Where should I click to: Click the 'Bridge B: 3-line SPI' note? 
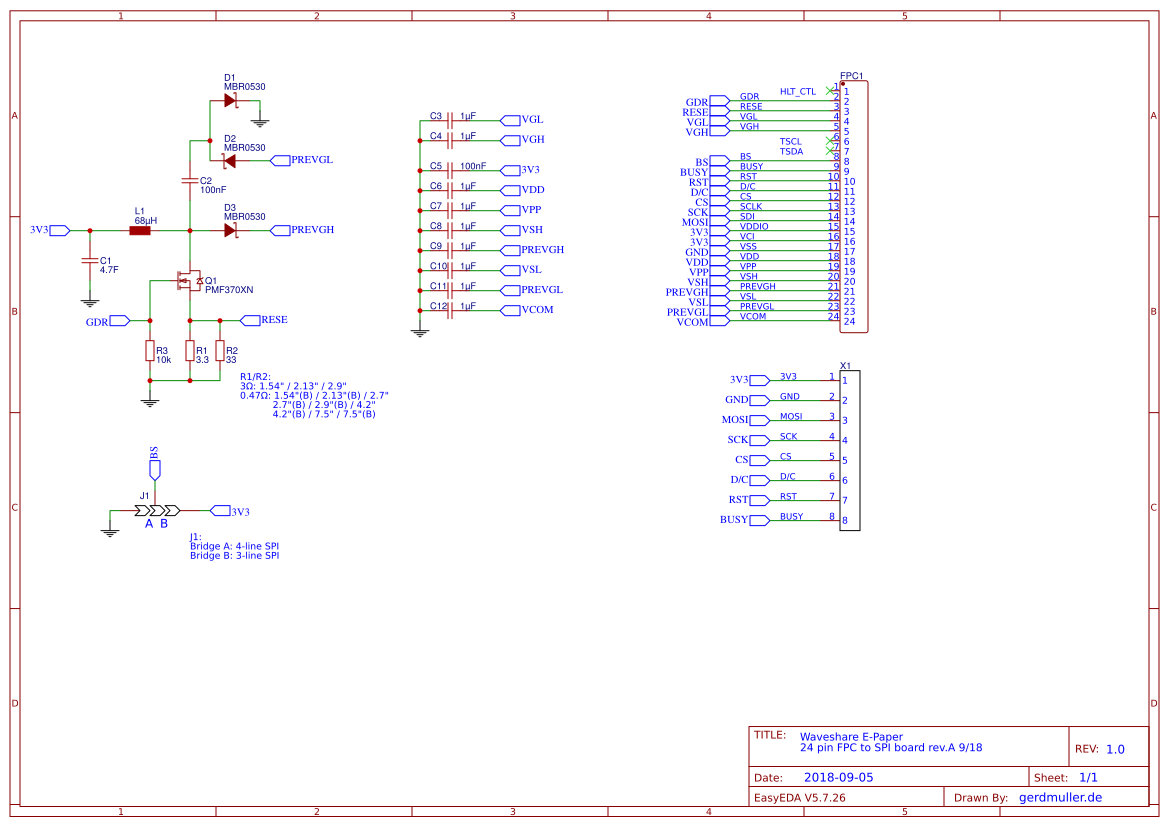click(234, 556)
